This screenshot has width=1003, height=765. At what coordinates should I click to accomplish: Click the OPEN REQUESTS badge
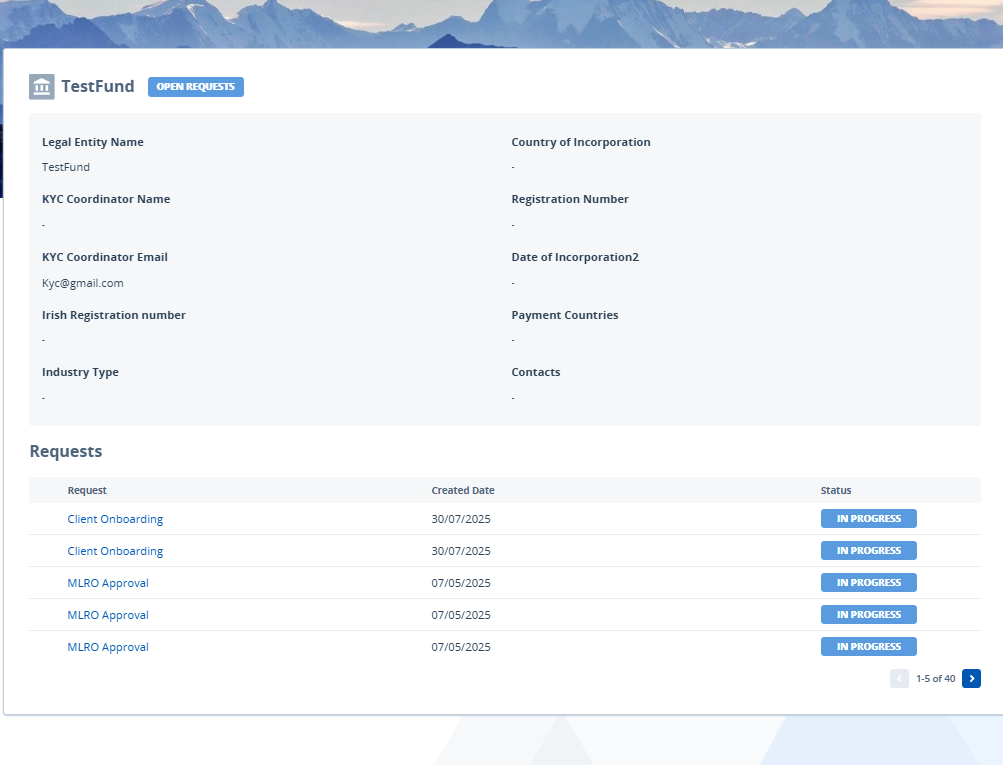pos(195,87)
